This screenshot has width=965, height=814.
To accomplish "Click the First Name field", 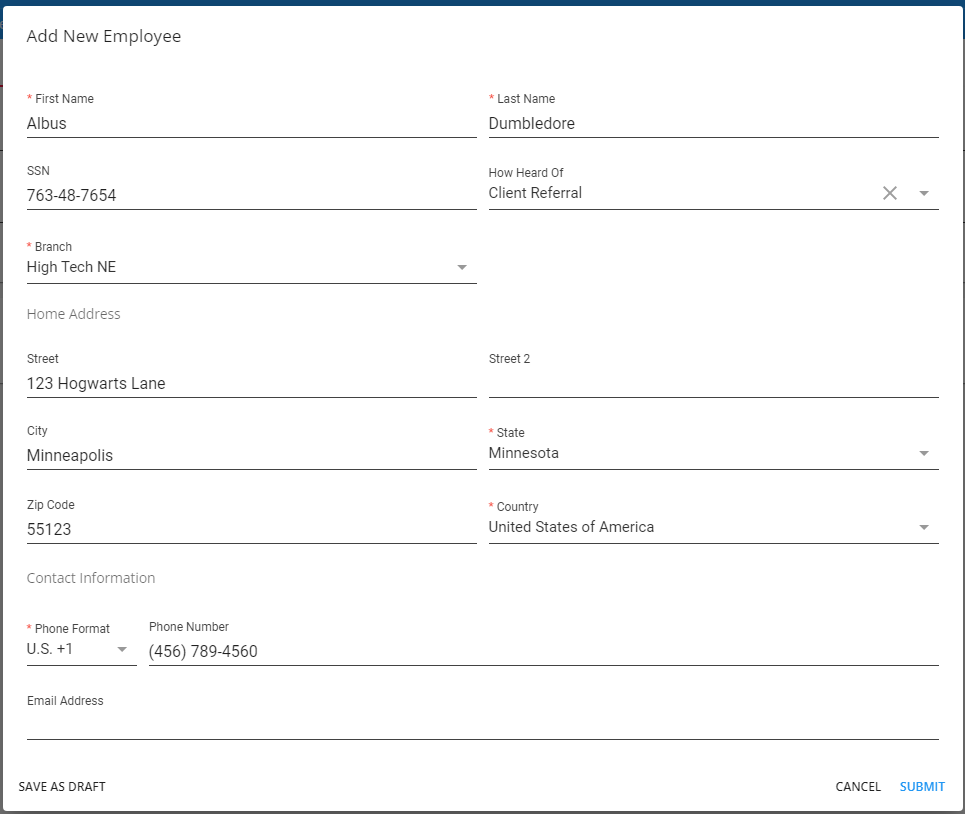I will 250,124.
